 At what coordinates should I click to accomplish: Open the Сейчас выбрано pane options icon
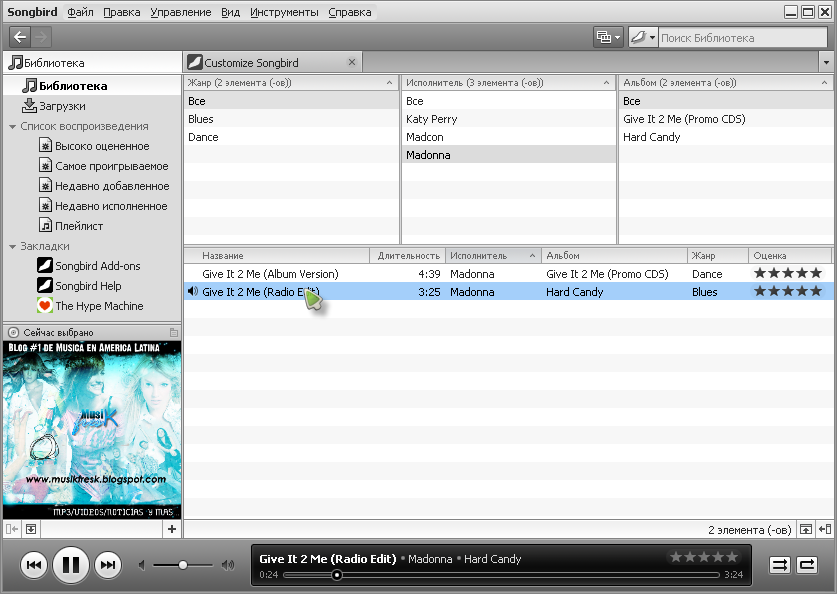click(x=173, y=332)
